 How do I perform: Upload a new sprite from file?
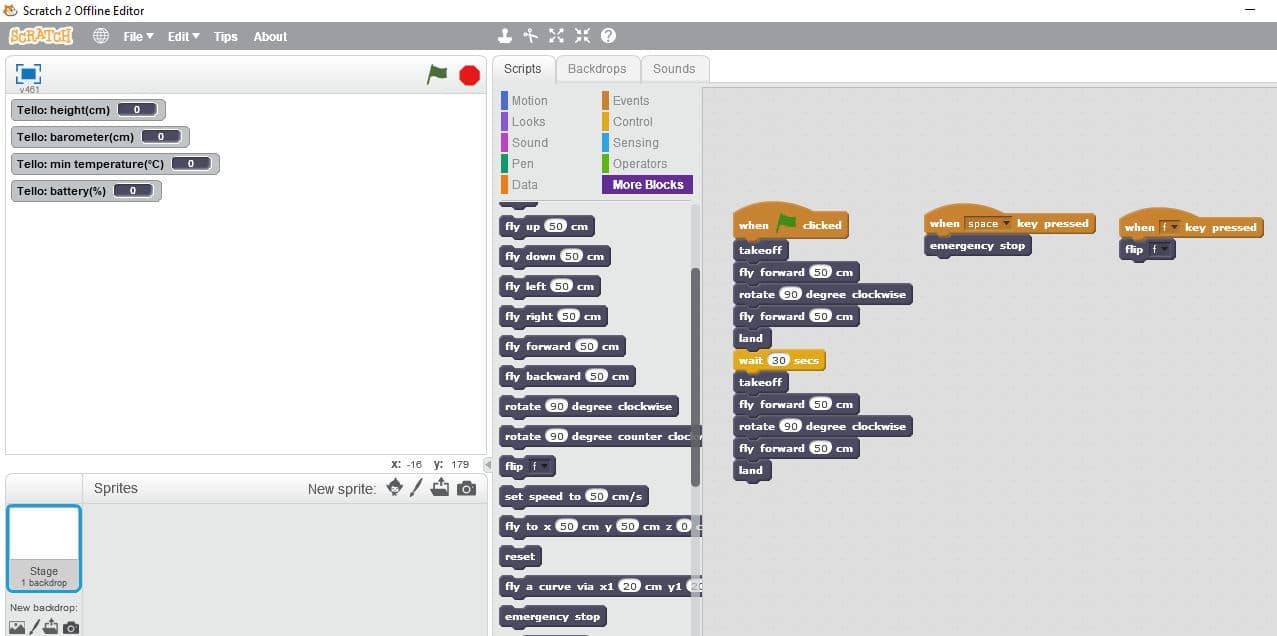coord(441,488)
